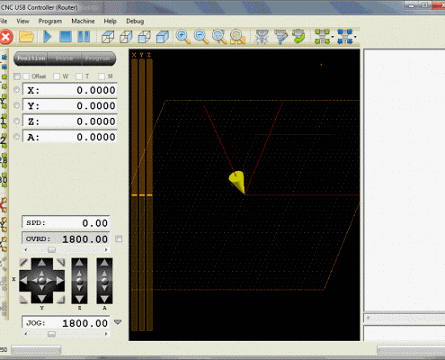Image resolution: width=445 pixels, height=360 pixels.
Task: Click the zoom out magnifier icon
Action: pos(201,37)
